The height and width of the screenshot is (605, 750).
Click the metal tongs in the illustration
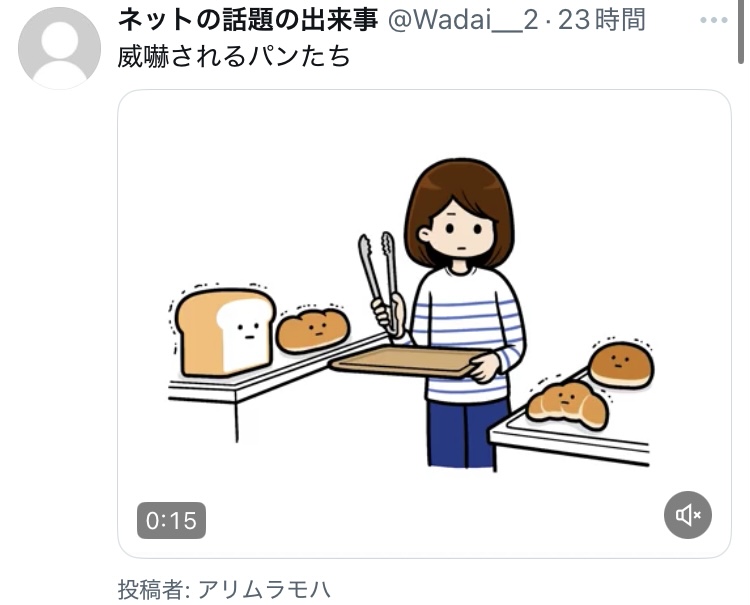pos(380,282)
